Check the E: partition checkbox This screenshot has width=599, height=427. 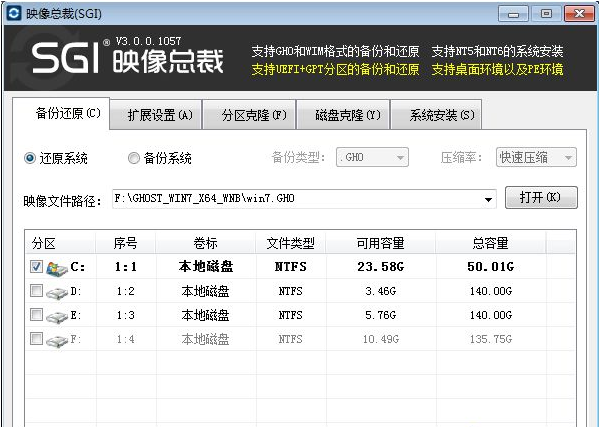[36, 315]
